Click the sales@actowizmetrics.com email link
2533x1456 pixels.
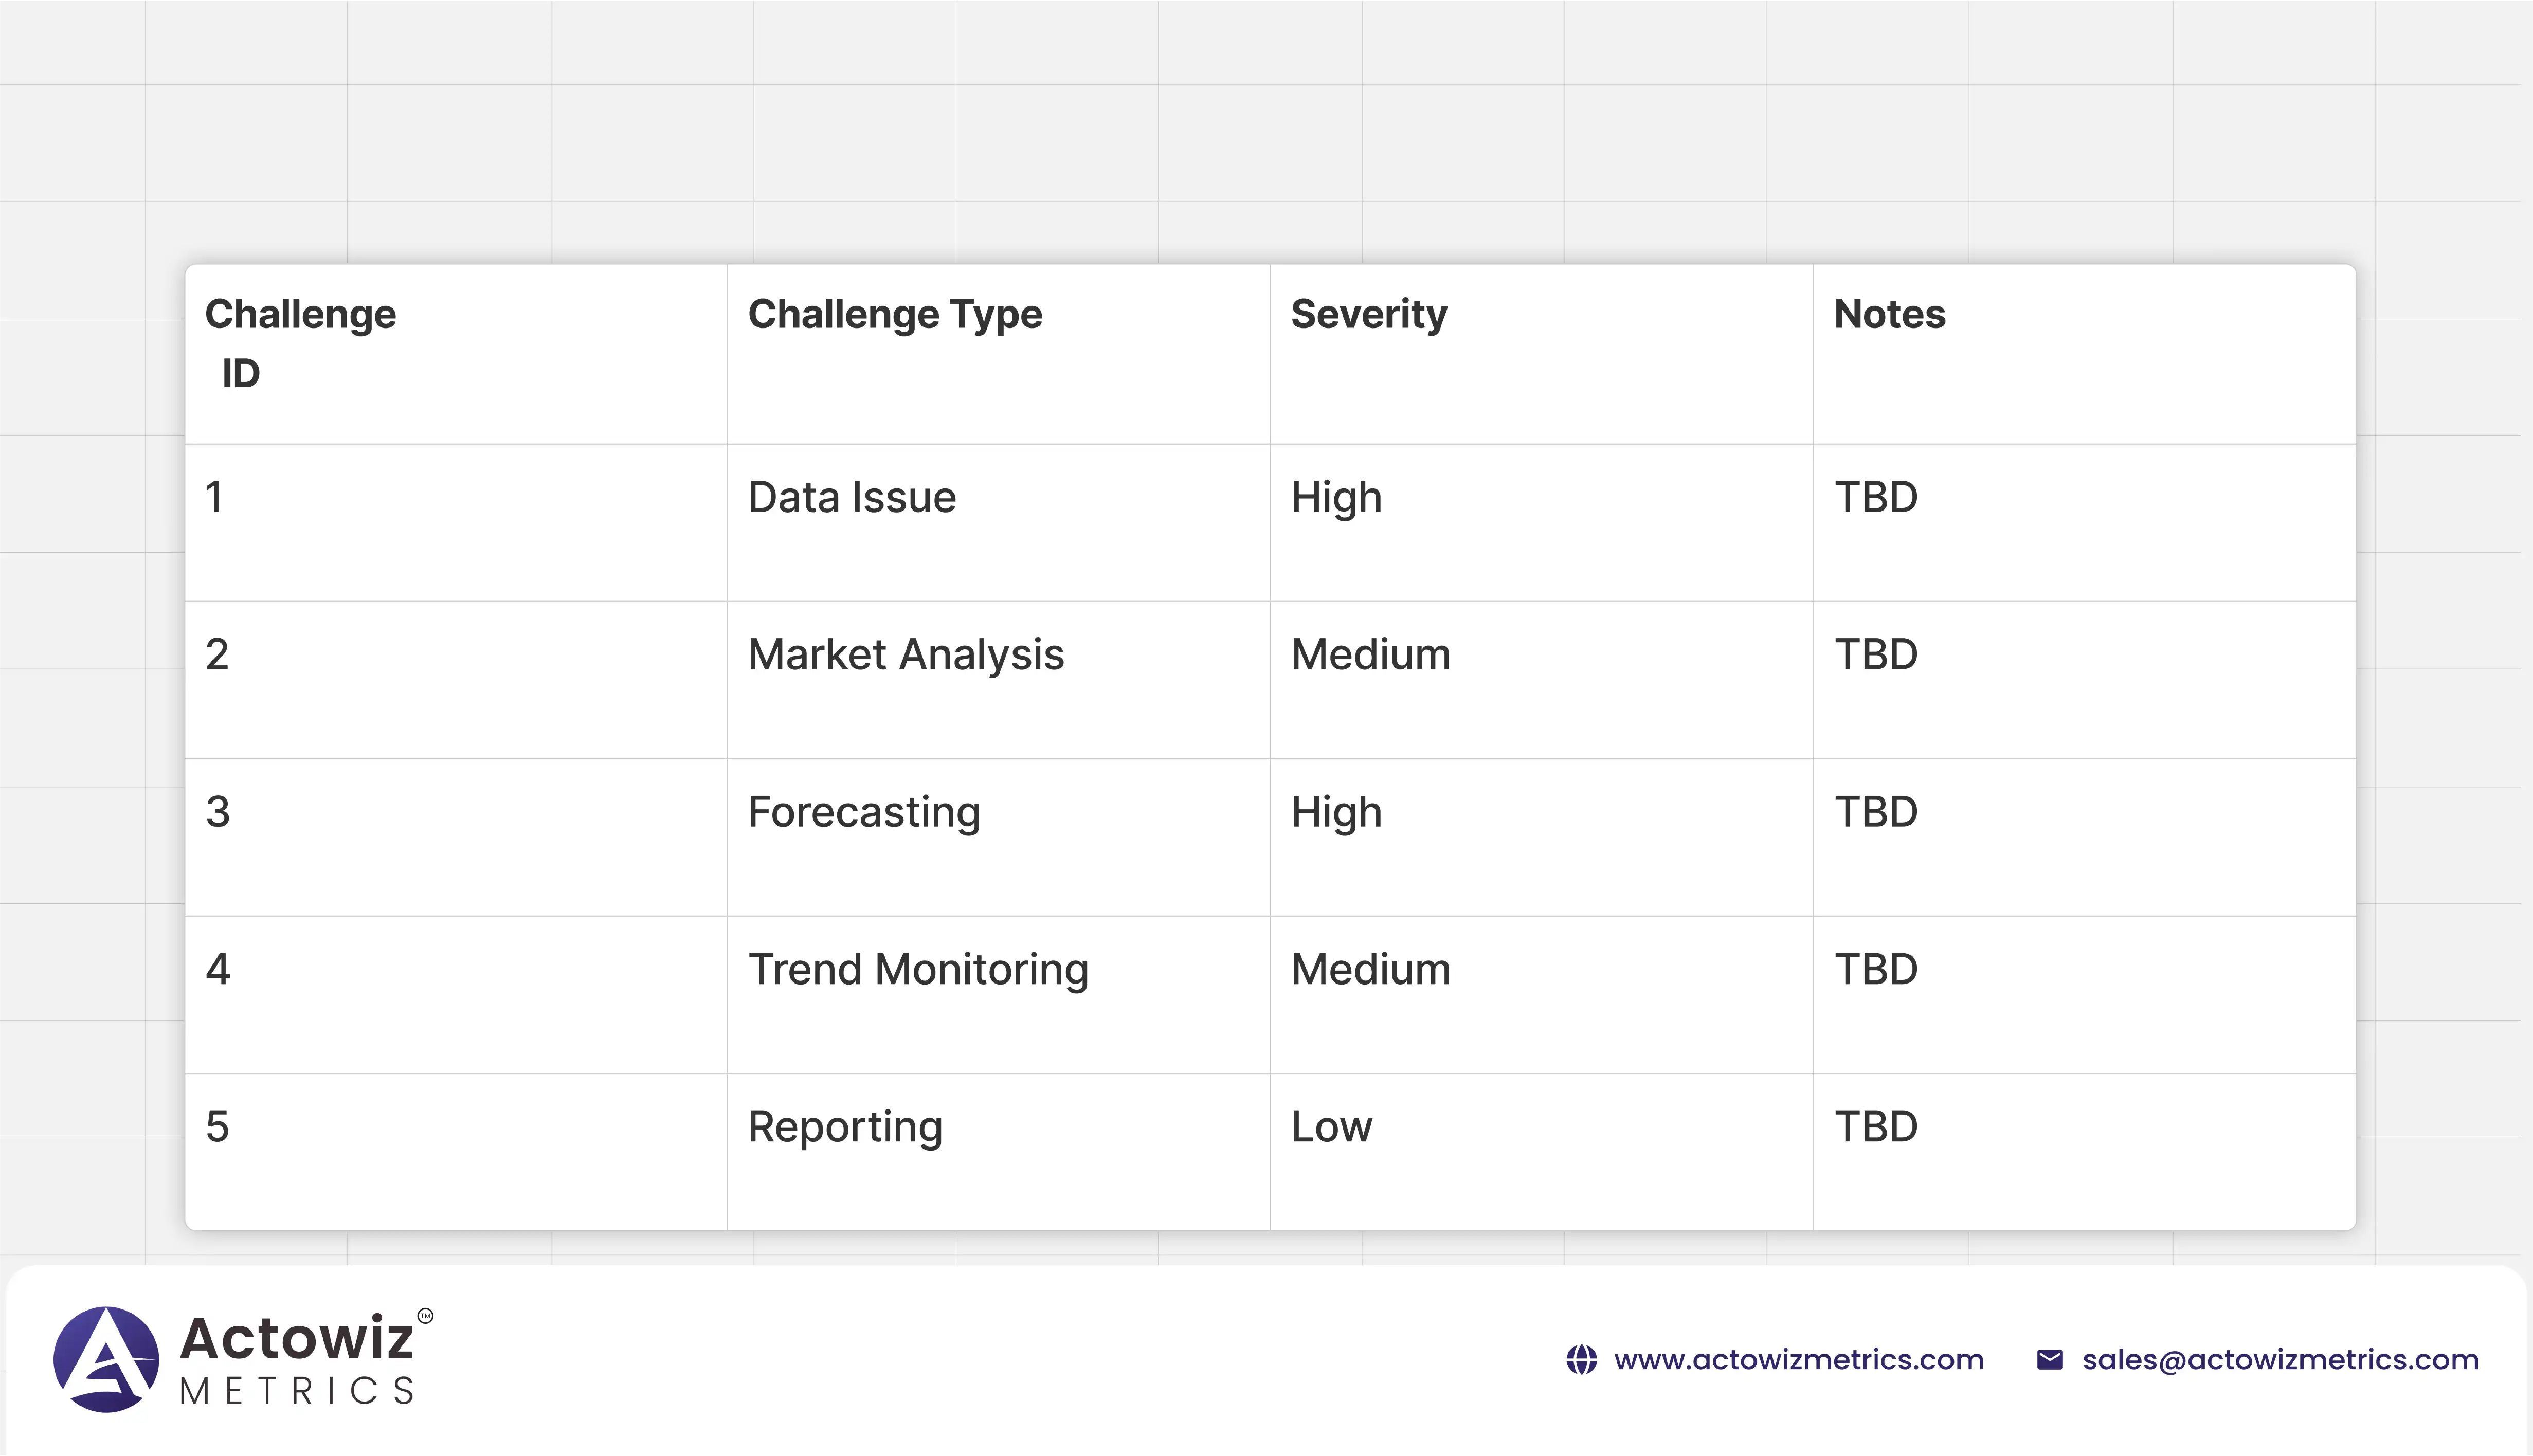(x=2280, y=1360)
